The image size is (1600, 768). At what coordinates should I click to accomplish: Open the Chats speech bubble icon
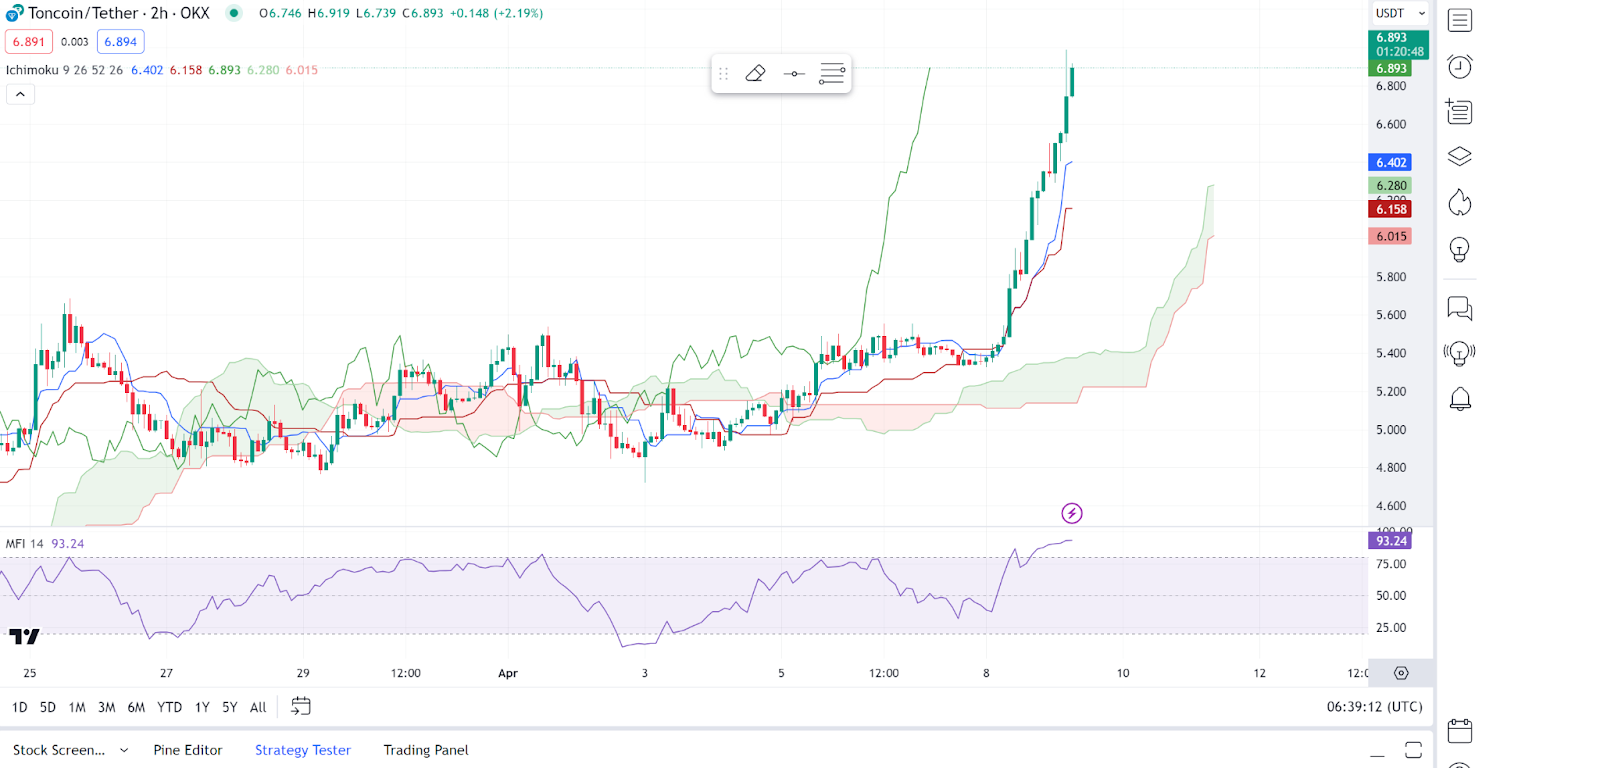click(1460, 308)
